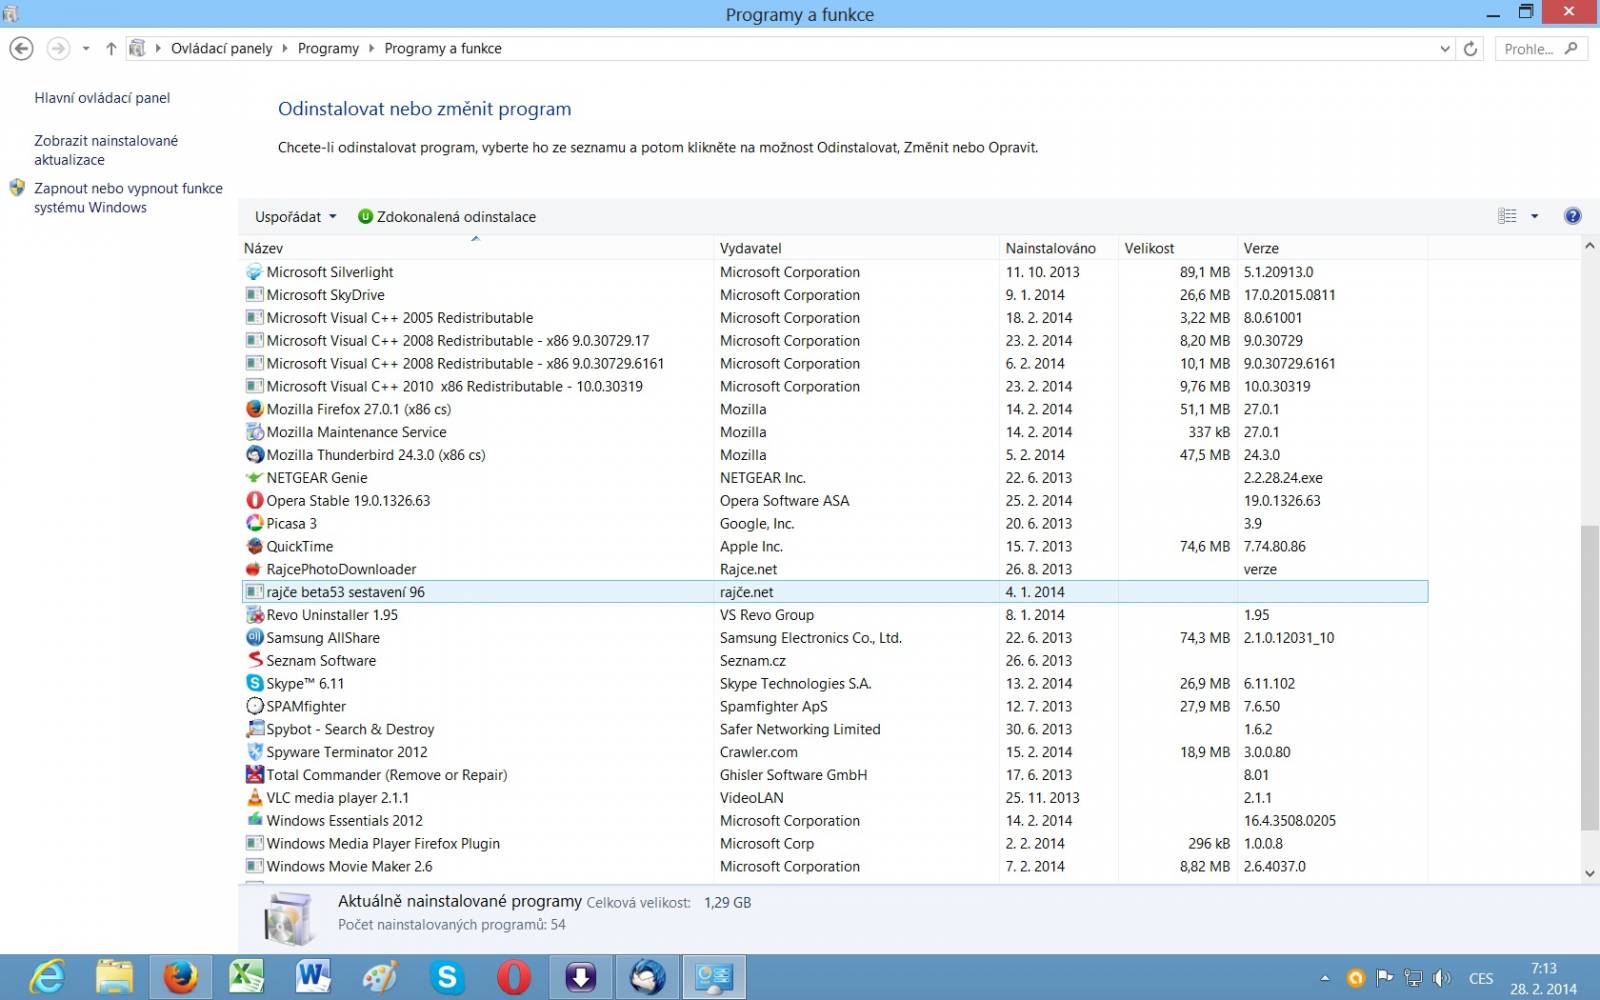Click the Opera Stable row icon

(x=254, y=501)
